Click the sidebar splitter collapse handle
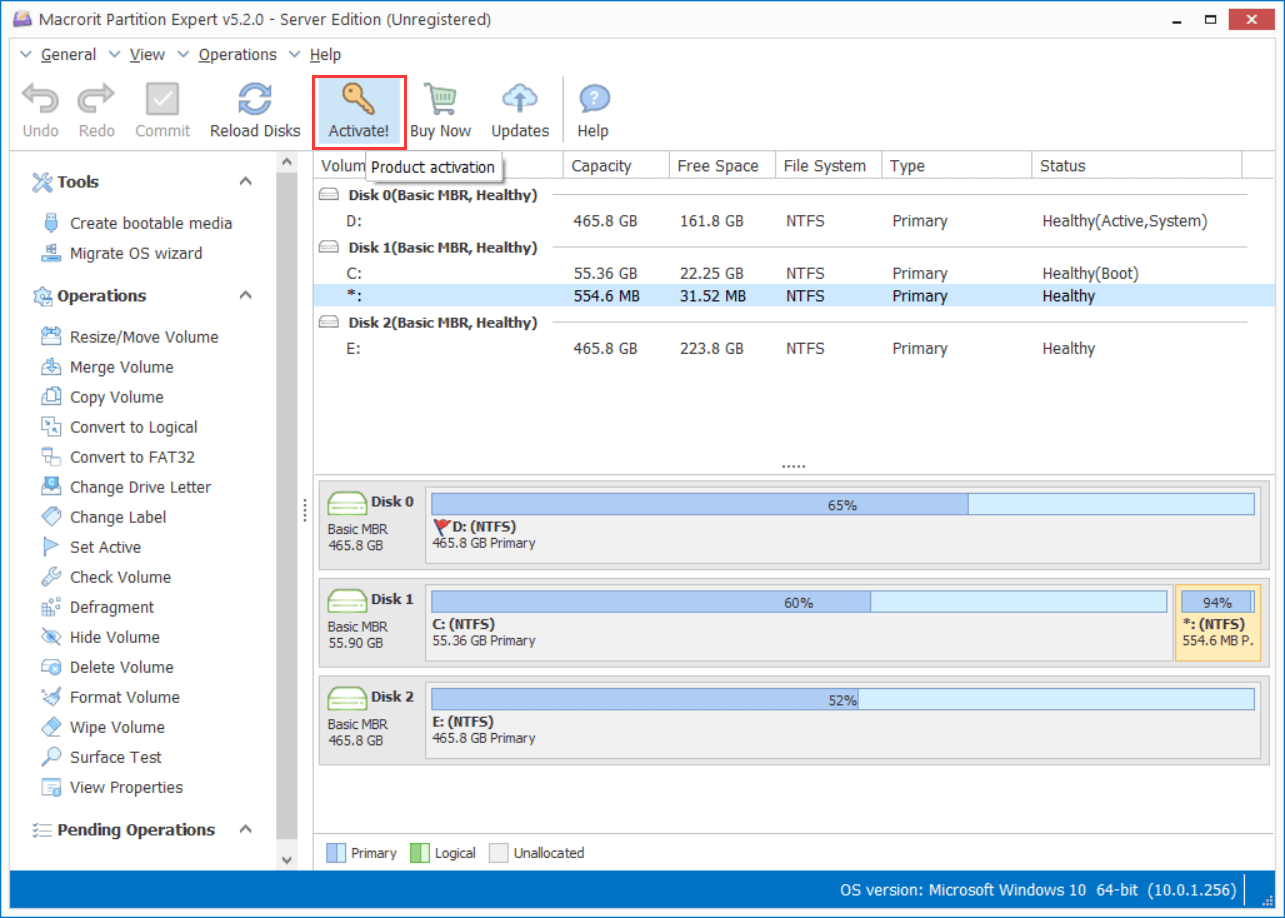Screen dimensions: 1285x918 tap(304, 510)
